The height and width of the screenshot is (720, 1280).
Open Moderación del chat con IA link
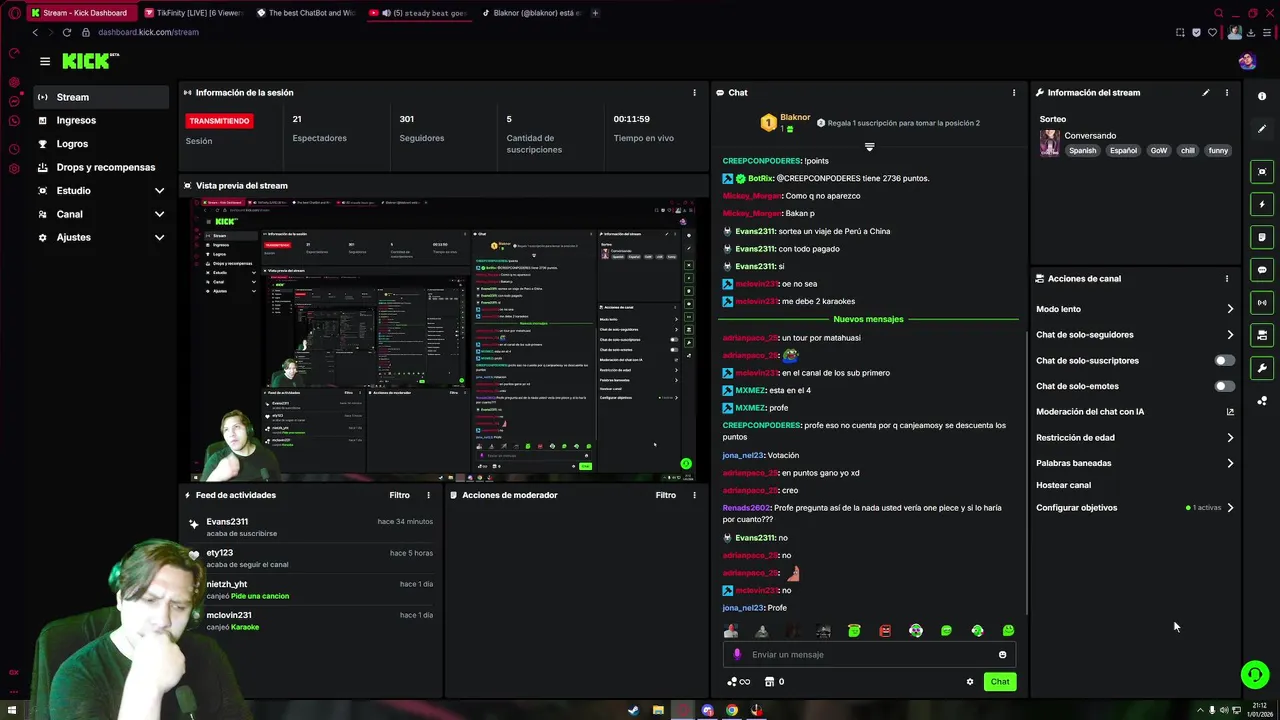coord(1135,412)
